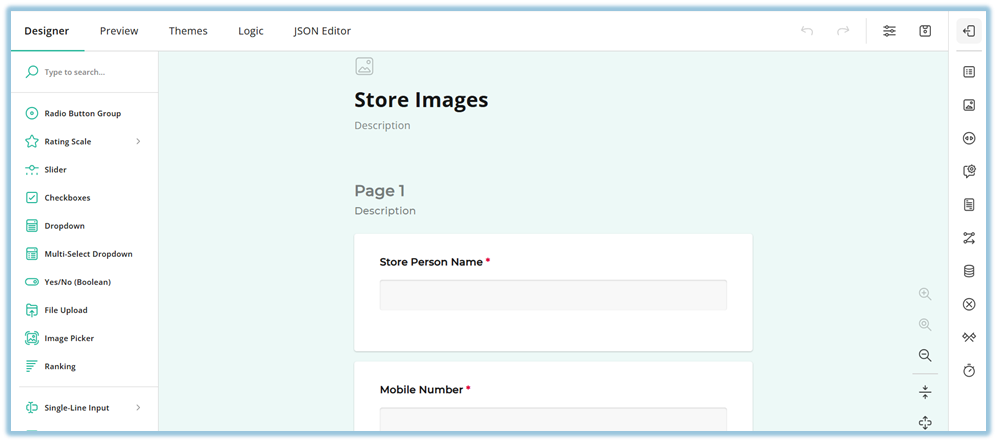This screenshot has height=442, width=997.
Task: Click the zoom out magnifier icon
Action: click(925, 355)
